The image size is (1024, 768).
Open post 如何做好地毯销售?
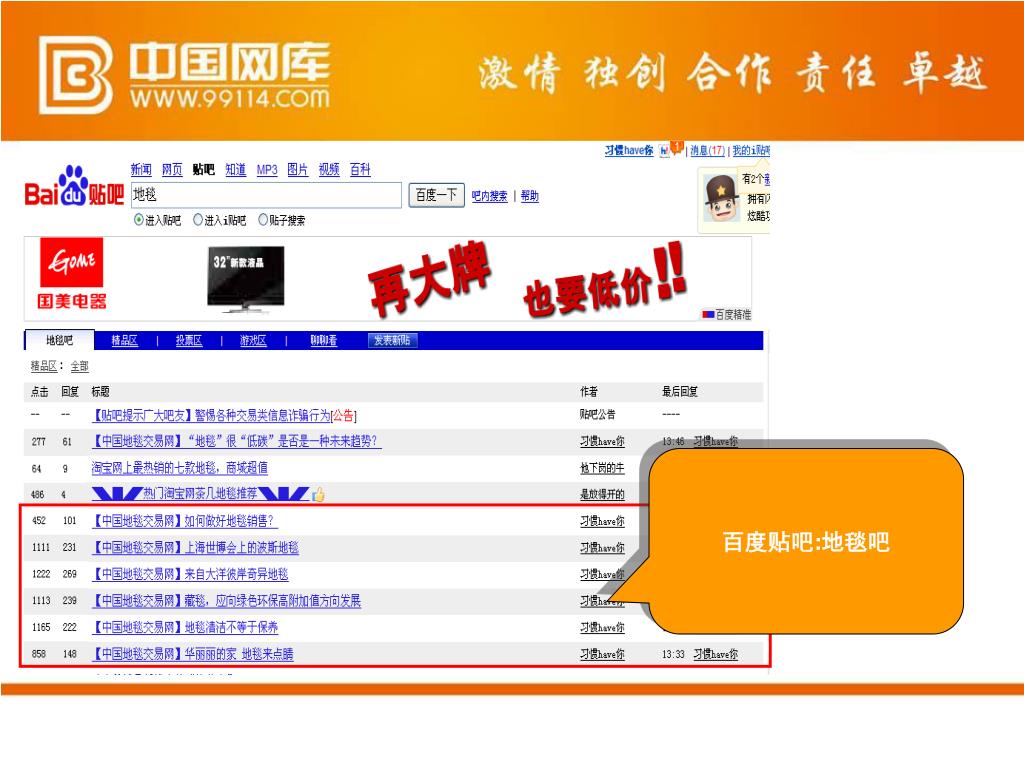[x=185, y=520]
